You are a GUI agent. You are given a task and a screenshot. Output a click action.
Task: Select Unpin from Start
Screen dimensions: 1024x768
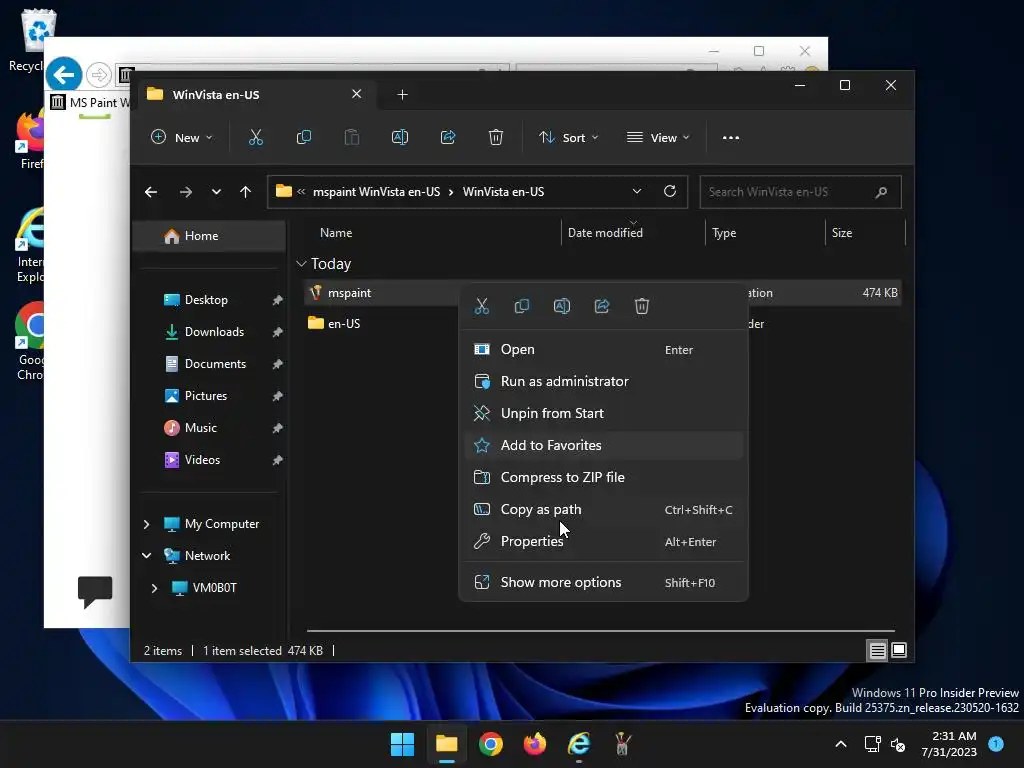[603, 413]
